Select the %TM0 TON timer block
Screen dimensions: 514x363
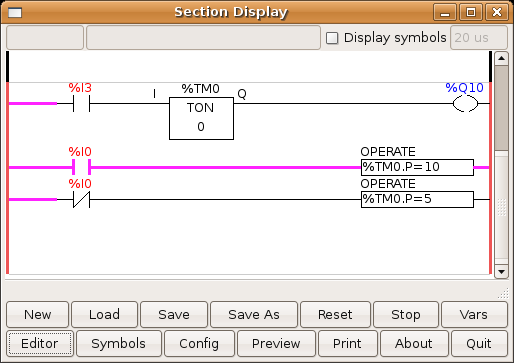click(201, 118)
